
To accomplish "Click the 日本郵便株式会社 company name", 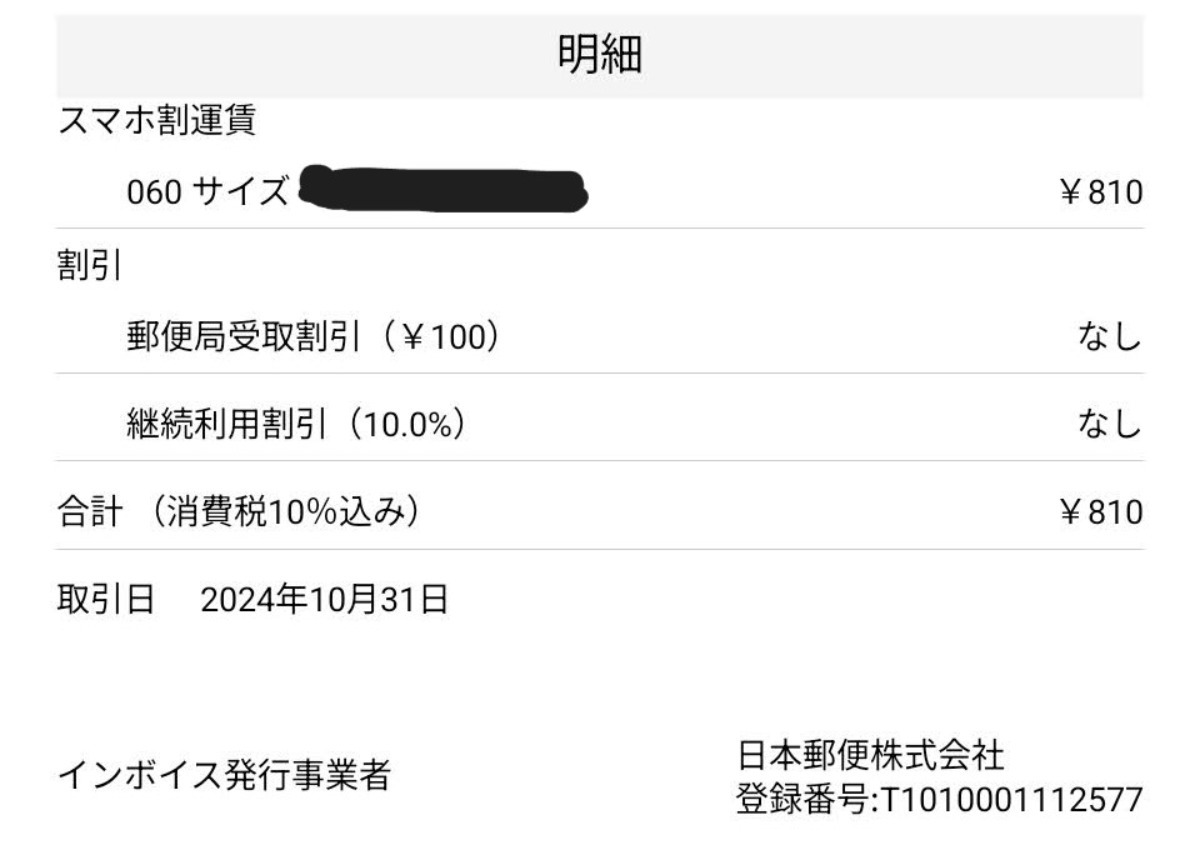I will coord(870,755).
